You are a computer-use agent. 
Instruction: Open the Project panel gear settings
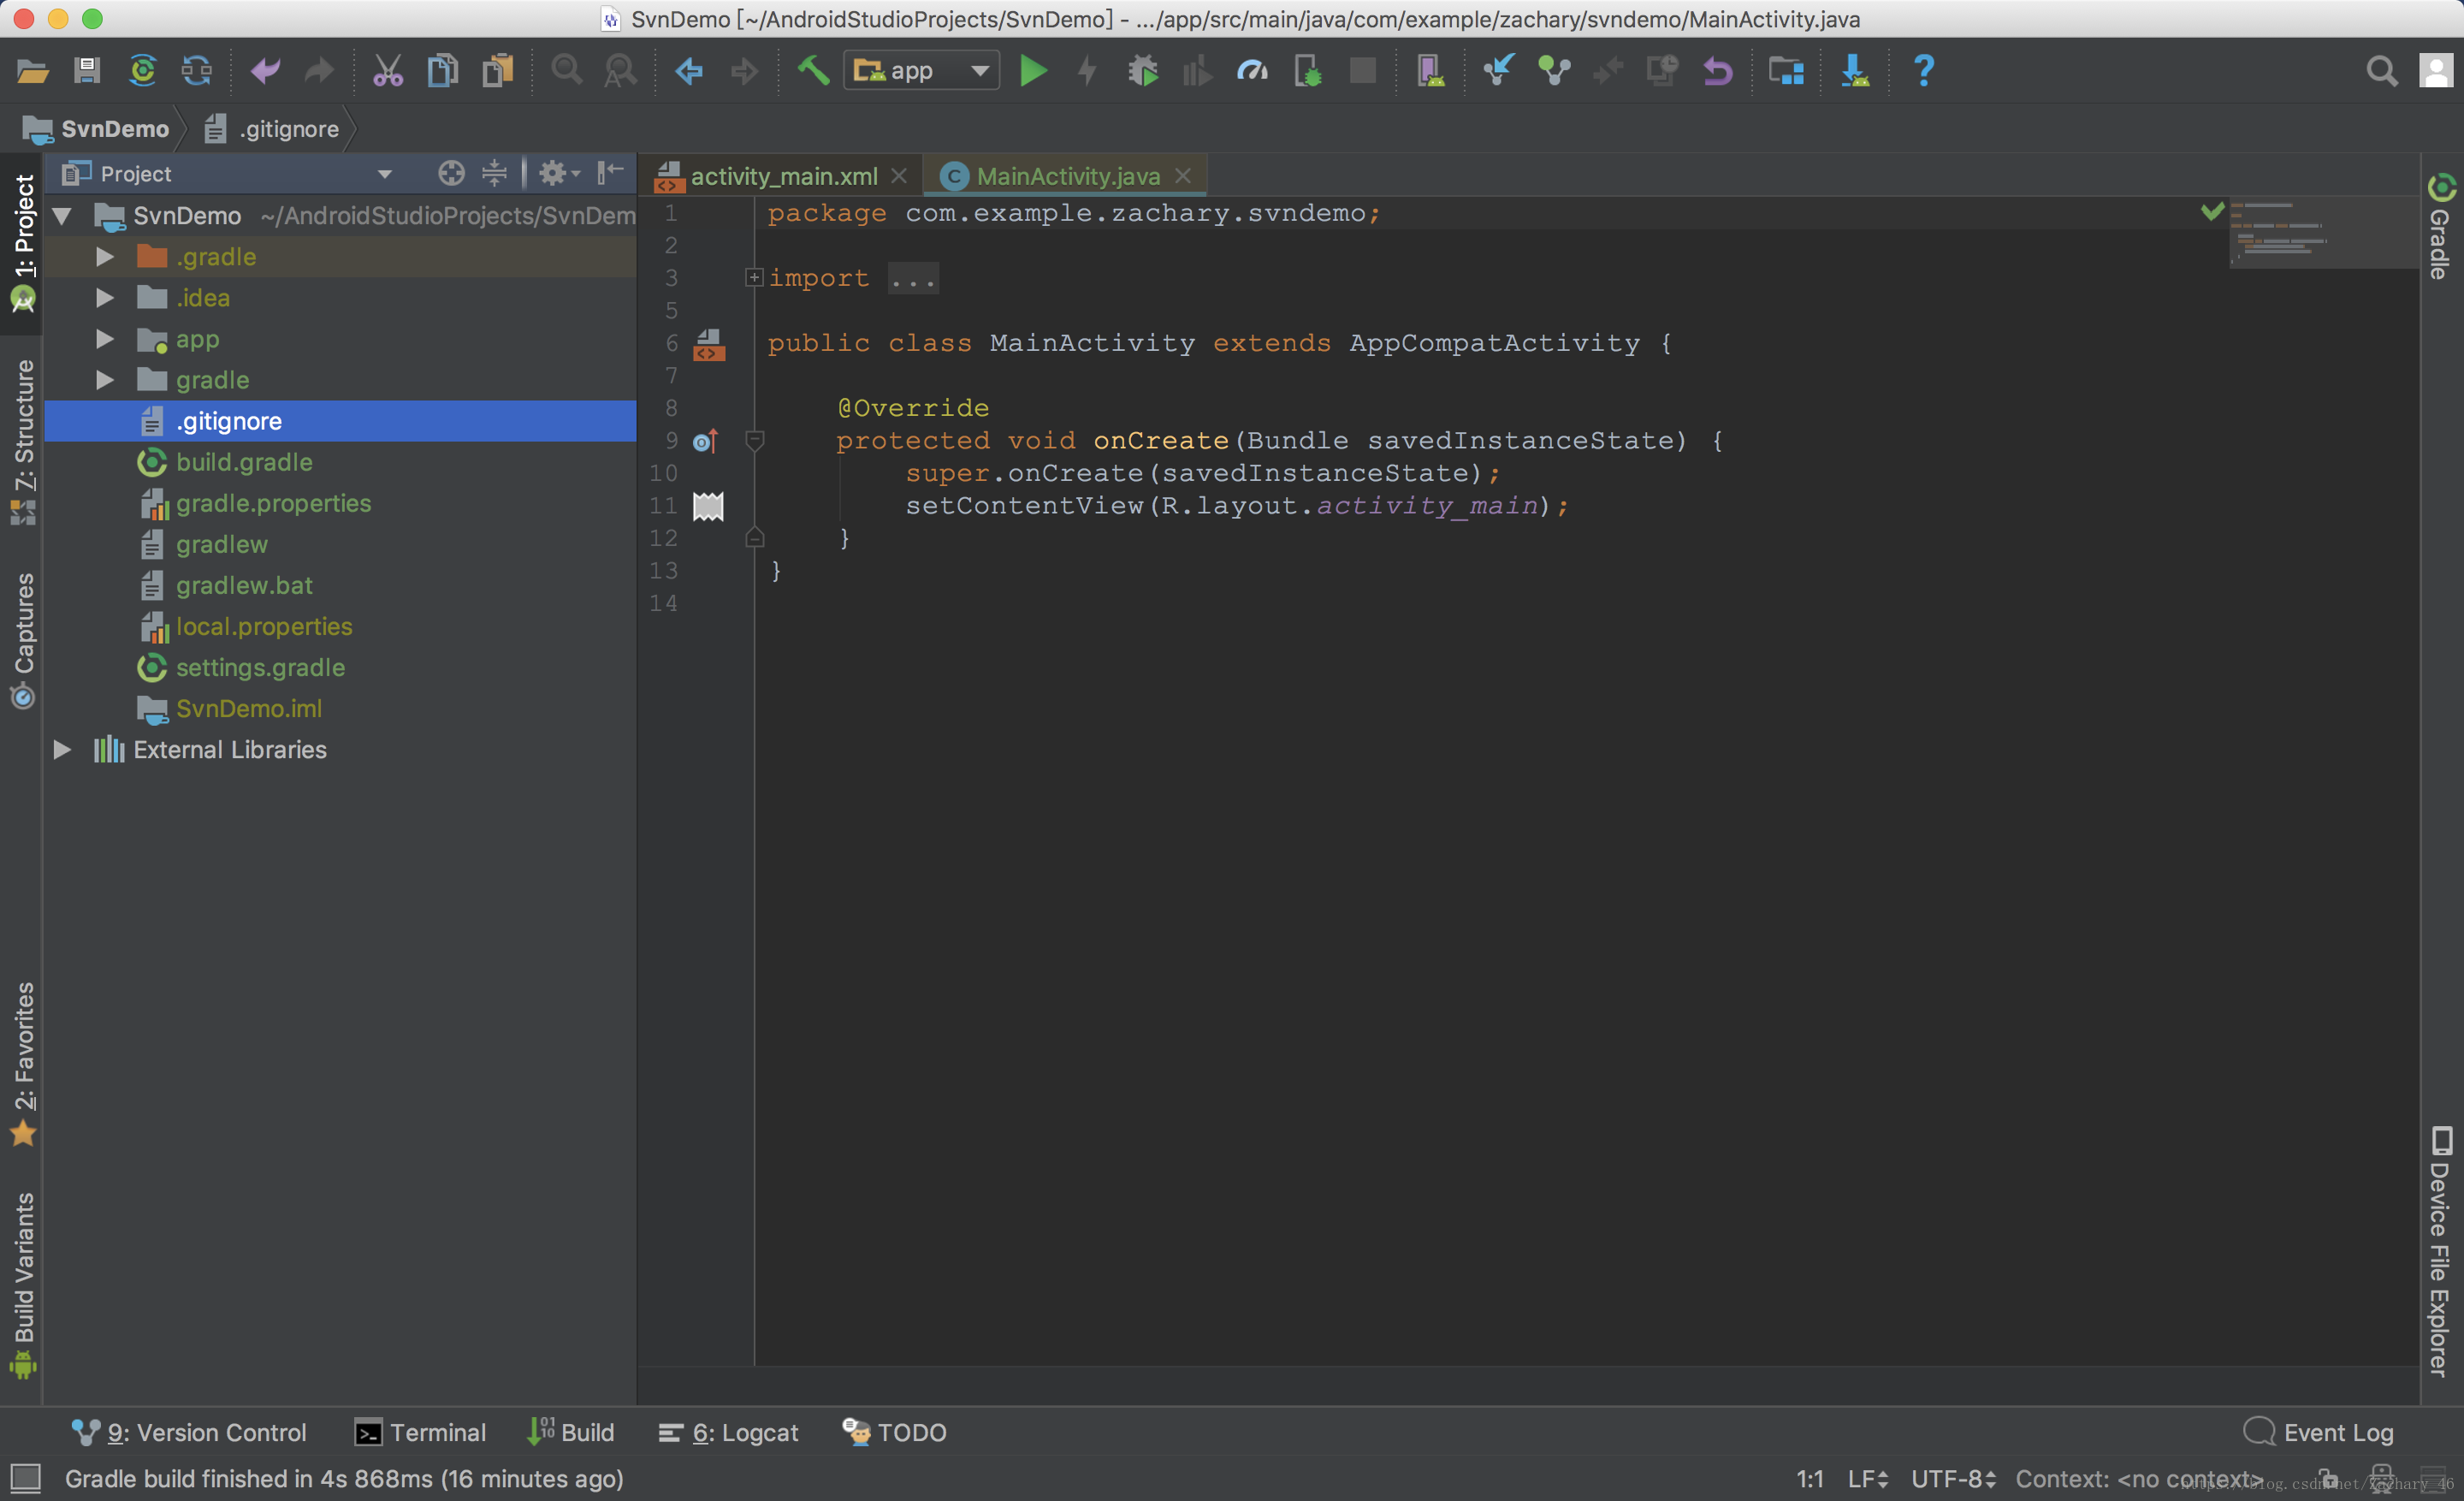[x=558, y=173]
